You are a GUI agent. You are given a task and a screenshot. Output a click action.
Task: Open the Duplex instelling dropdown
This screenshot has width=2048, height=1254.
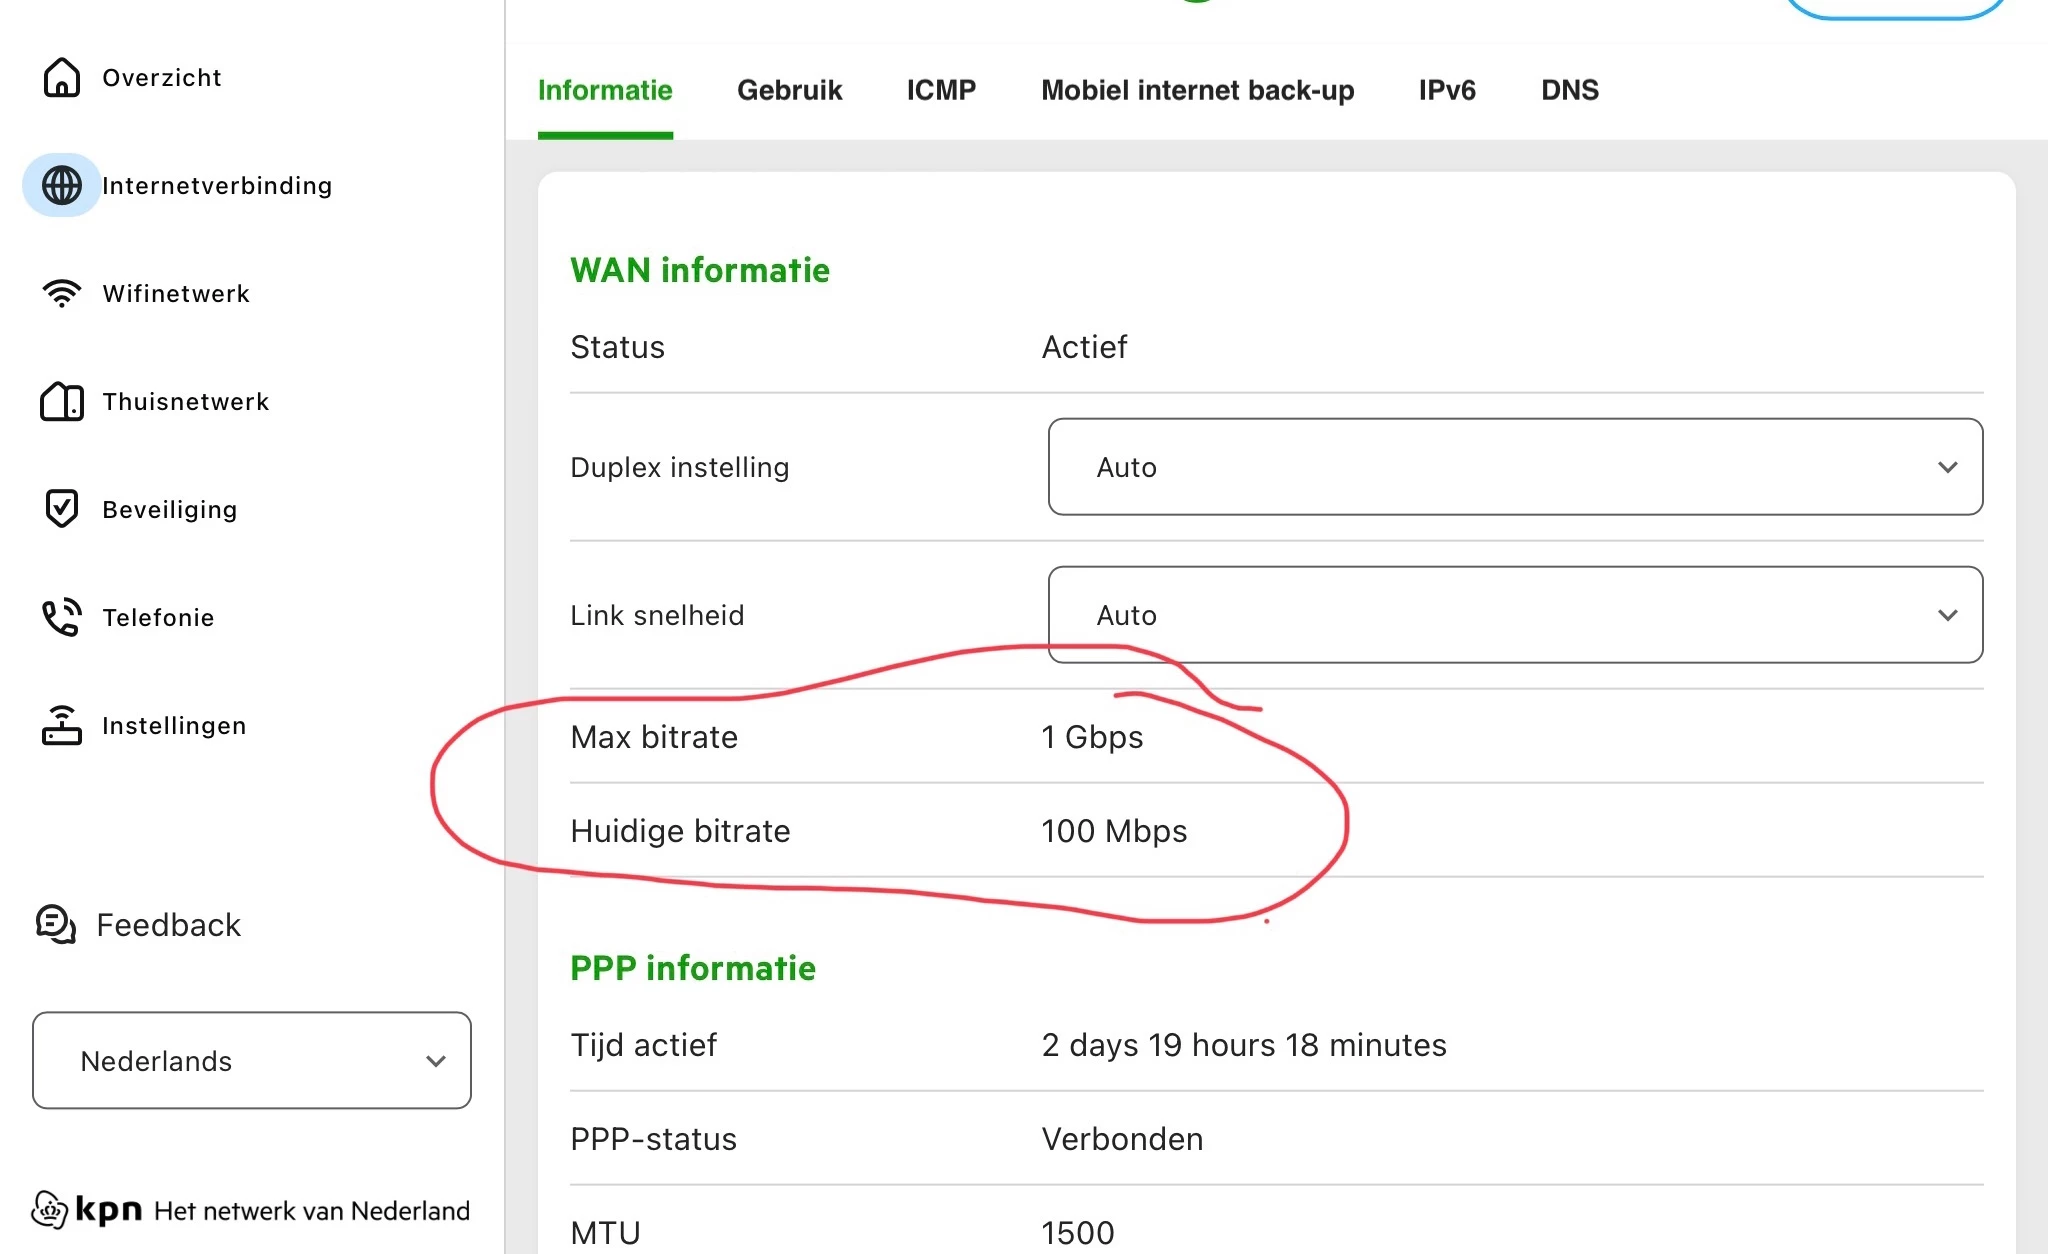coord(1514,467)
